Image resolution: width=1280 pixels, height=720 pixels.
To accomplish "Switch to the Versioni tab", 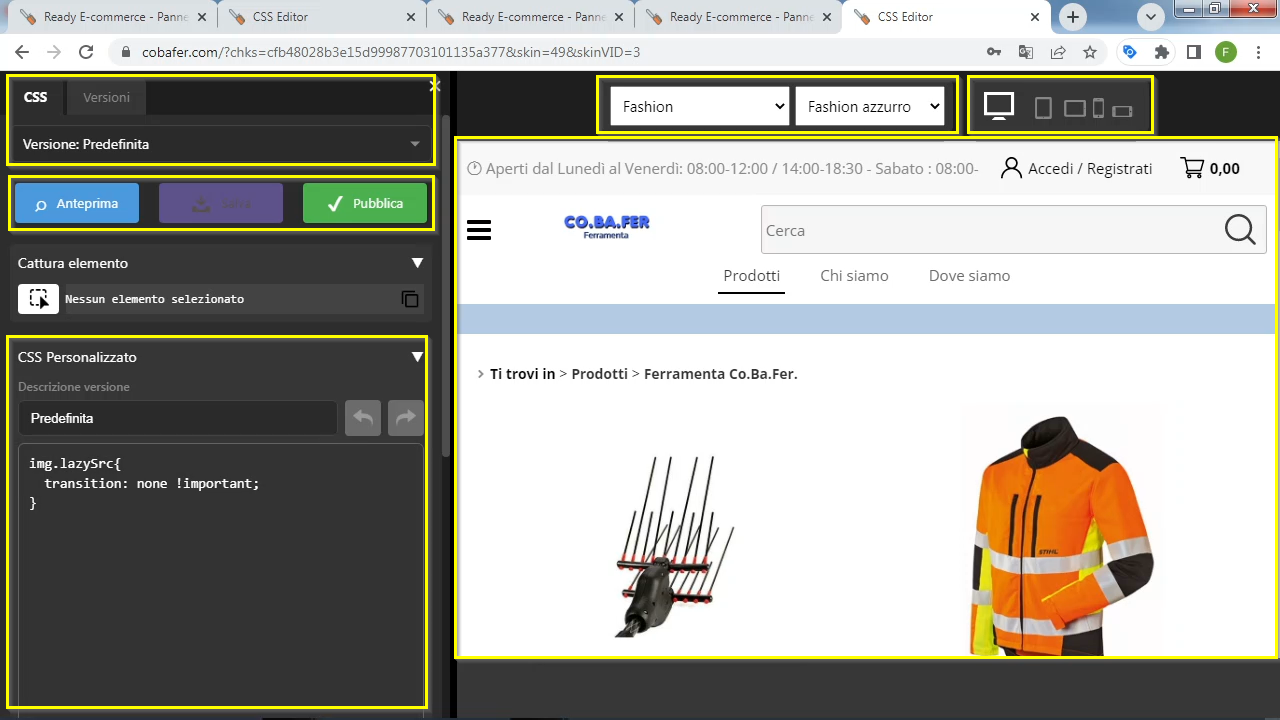I will tap(106, 97).
